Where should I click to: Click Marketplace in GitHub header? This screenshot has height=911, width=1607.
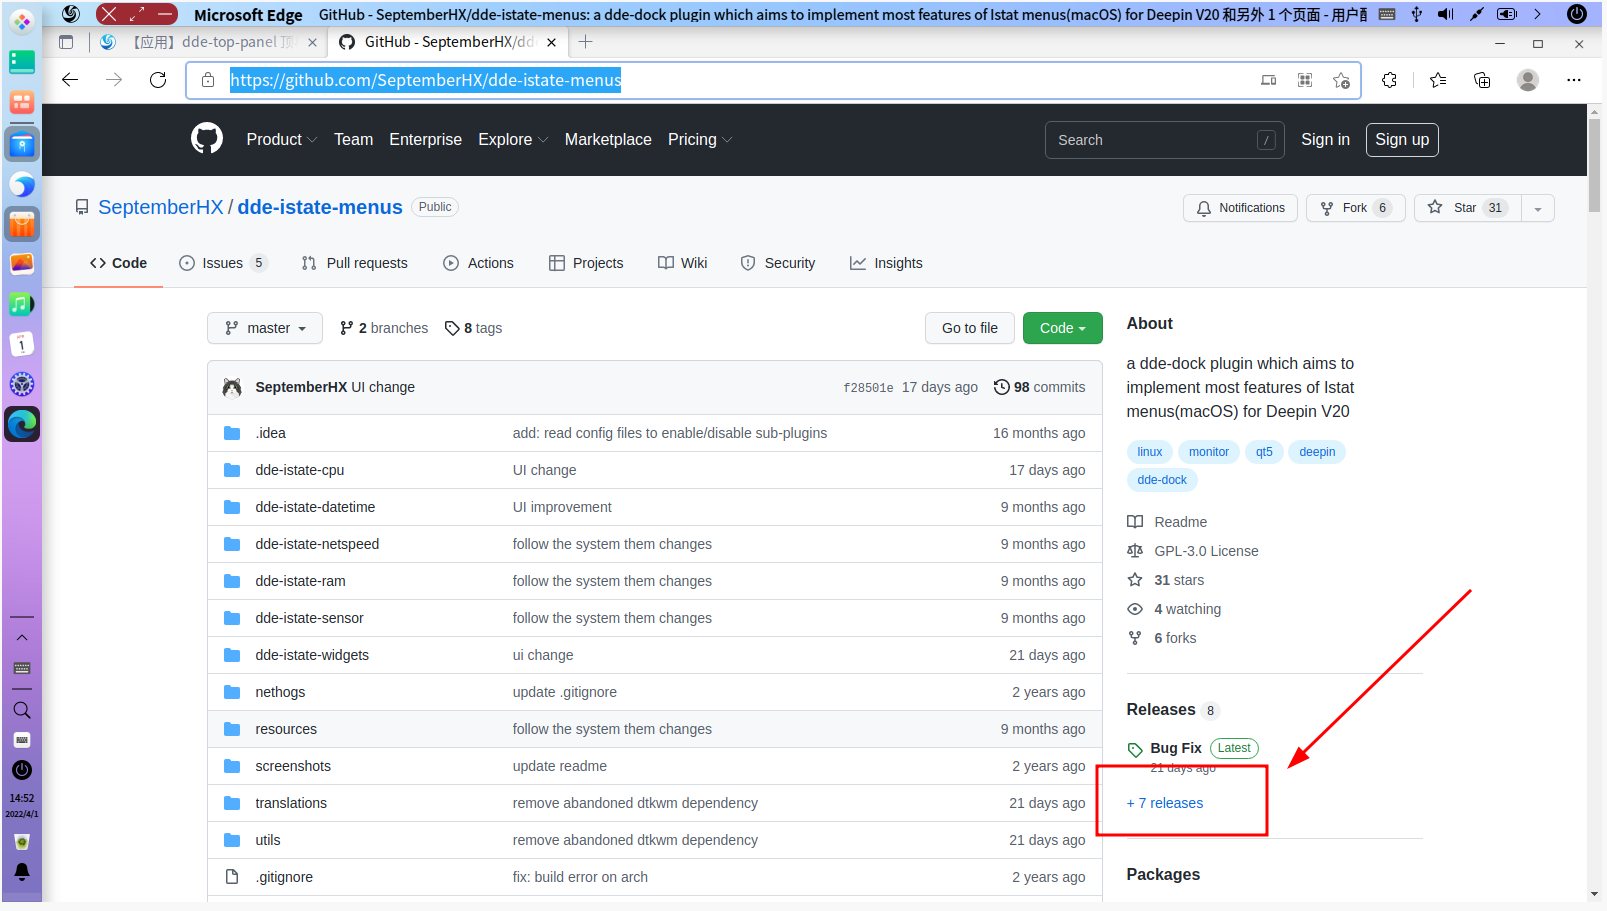(x=608, y=140)
